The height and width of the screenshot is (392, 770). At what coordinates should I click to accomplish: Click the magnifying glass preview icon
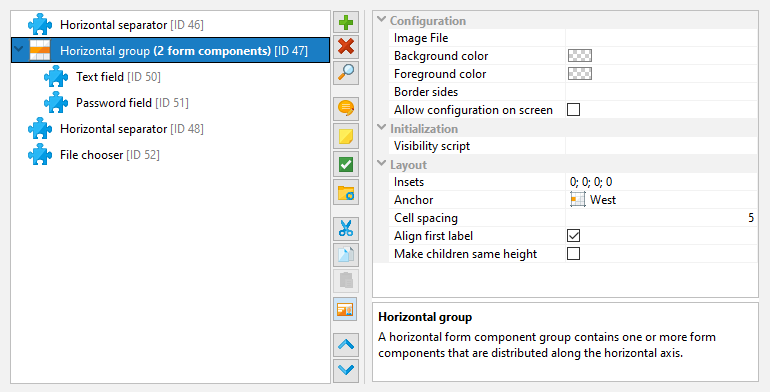click(x=346, y=73)
